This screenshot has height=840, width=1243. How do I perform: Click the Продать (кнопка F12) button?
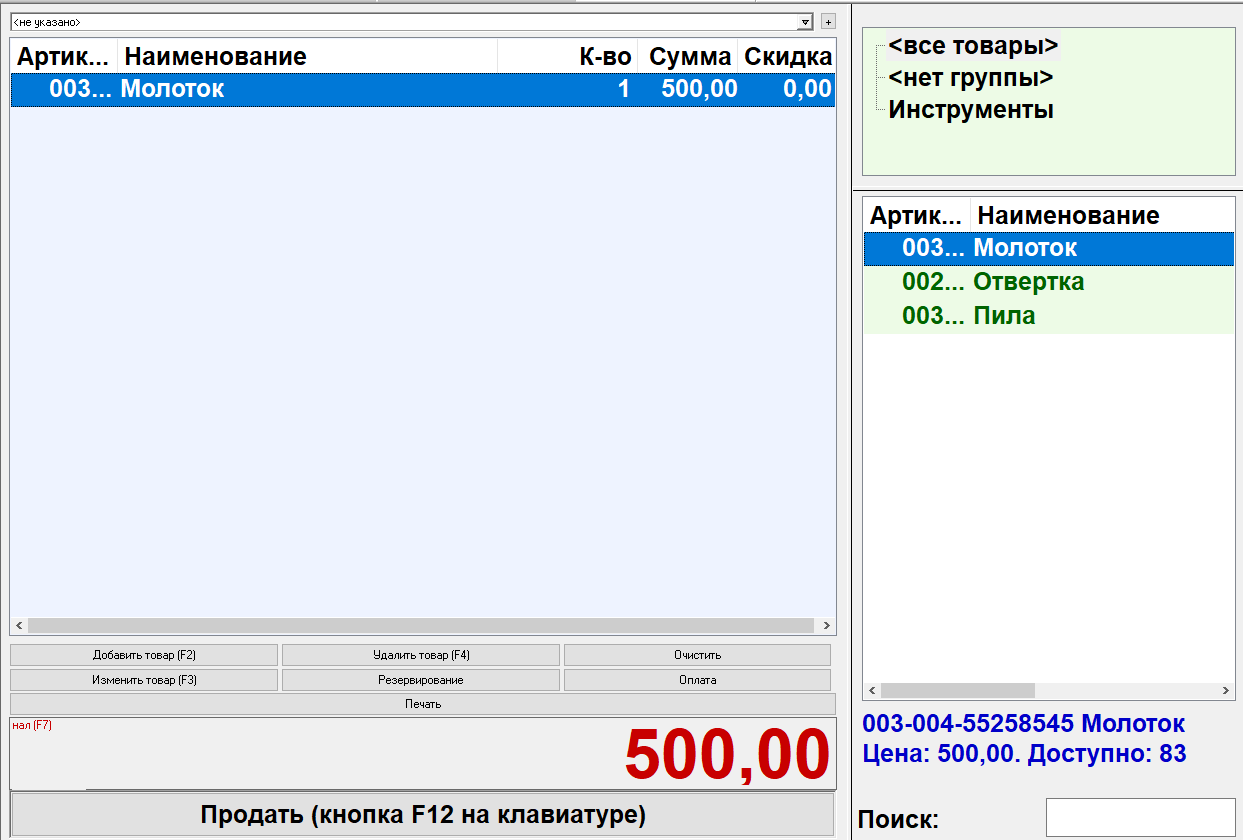(422, 814)
